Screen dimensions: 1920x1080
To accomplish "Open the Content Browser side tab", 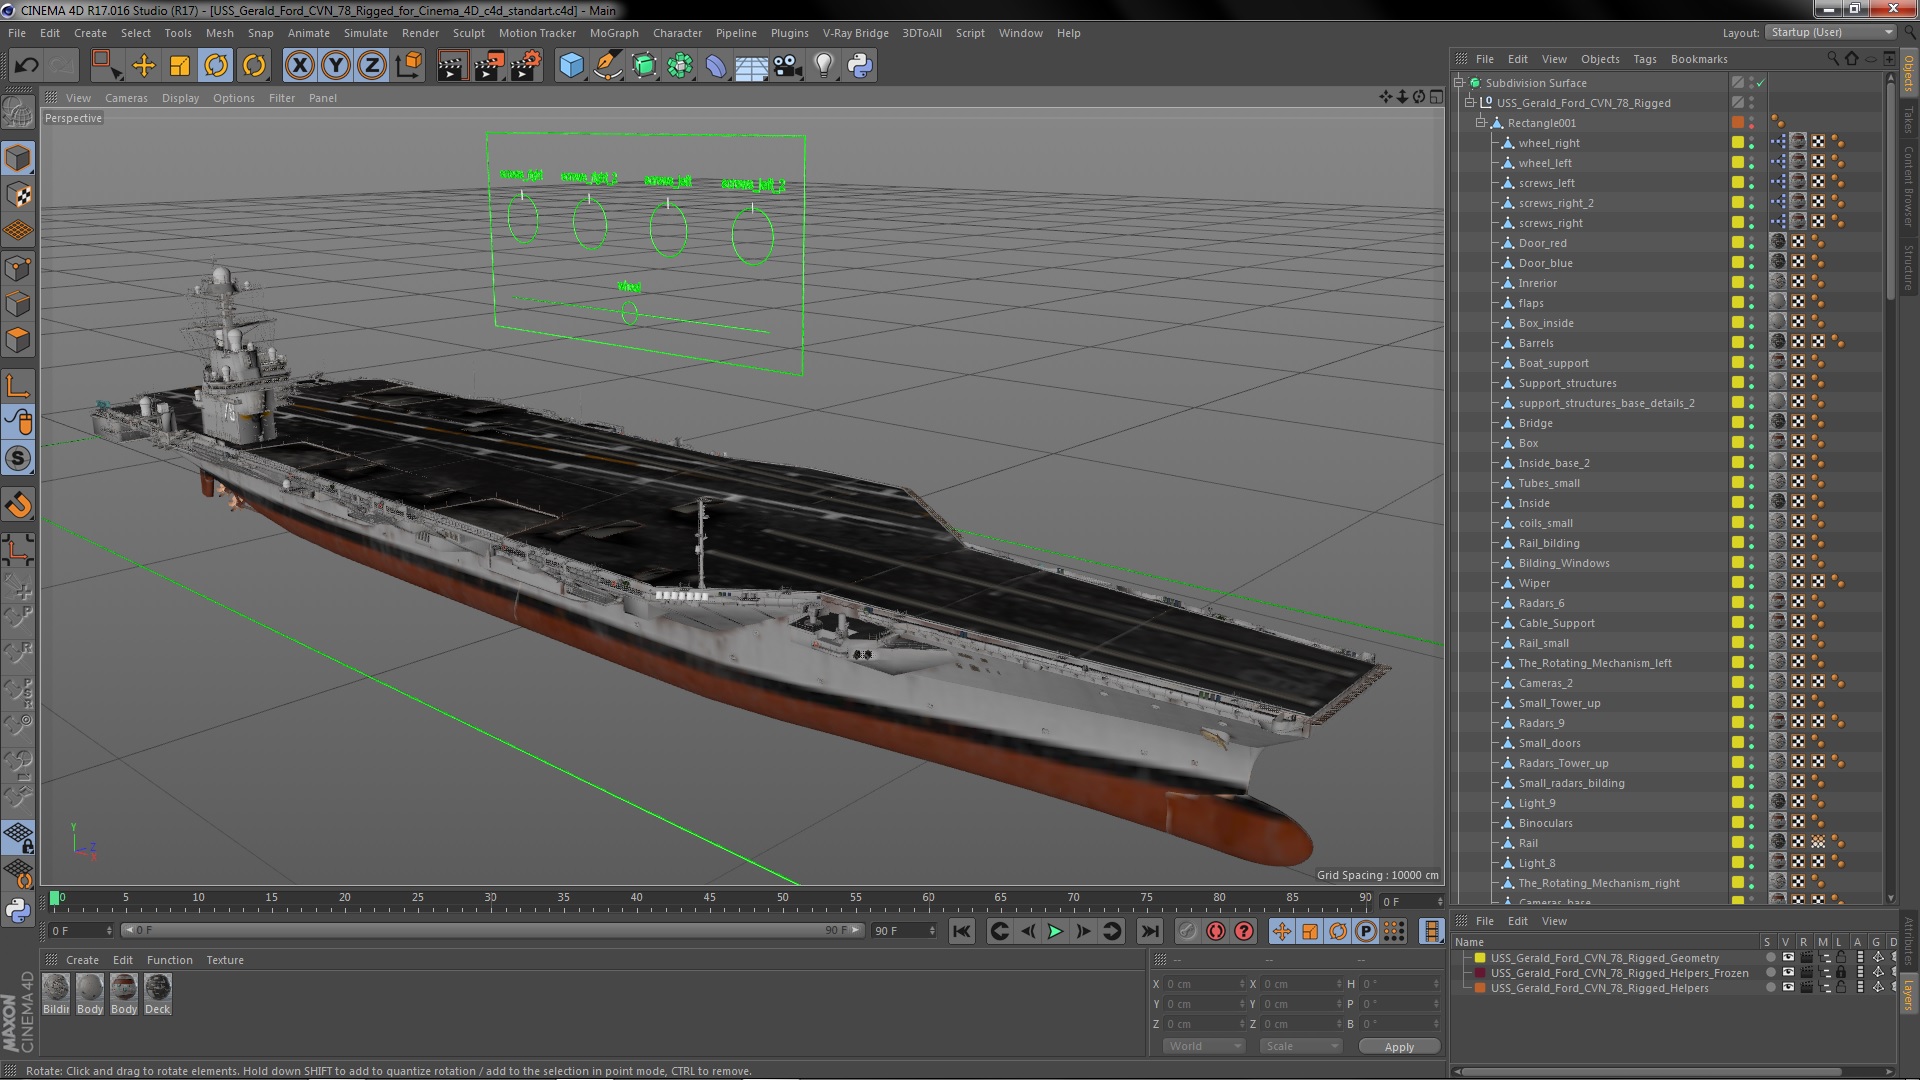I will [x=1908, y=187].
